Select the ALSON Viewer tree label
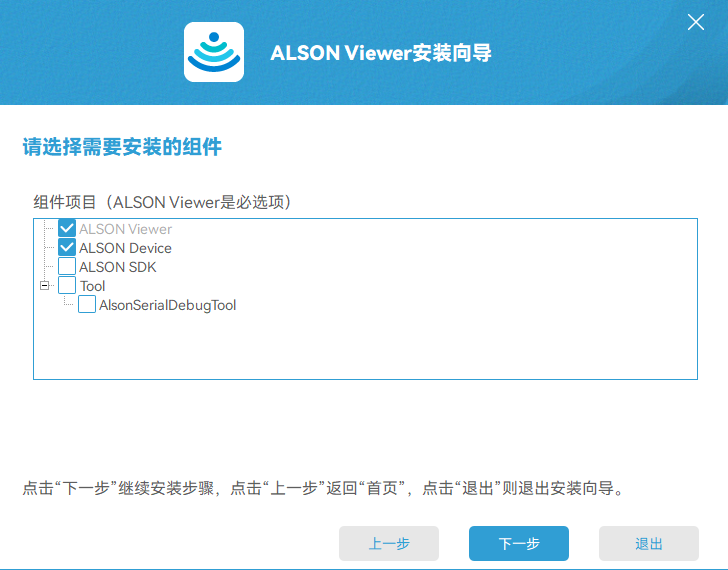Image resolution: width=728 pixels, height=570 pixels. tap(125, 229)
